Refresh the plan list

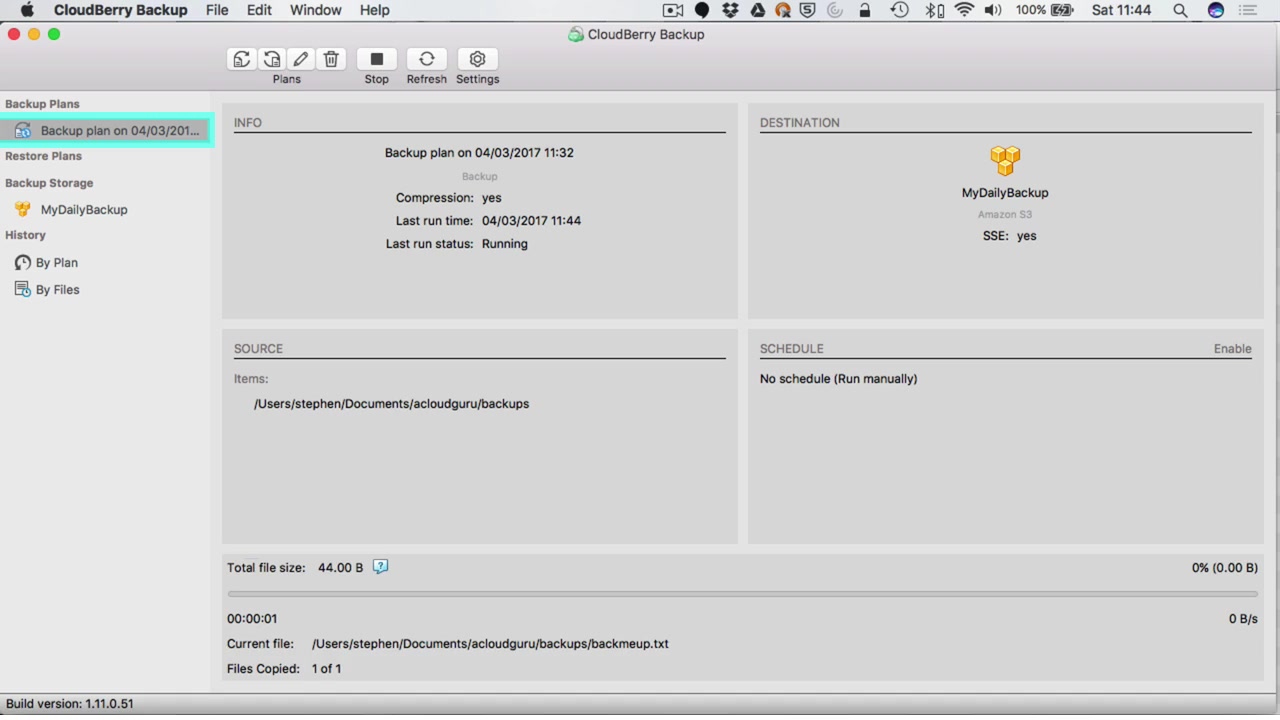coord(426,59)
